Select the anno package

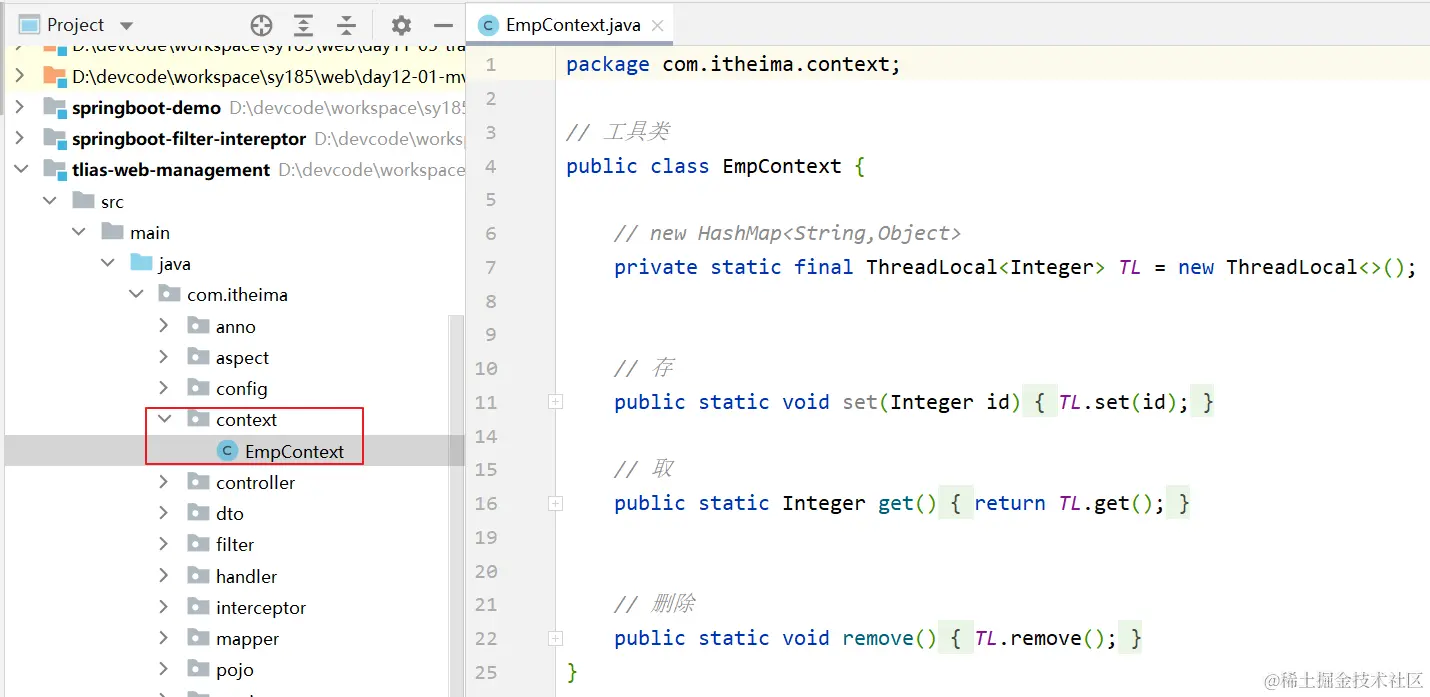point(235,326)
